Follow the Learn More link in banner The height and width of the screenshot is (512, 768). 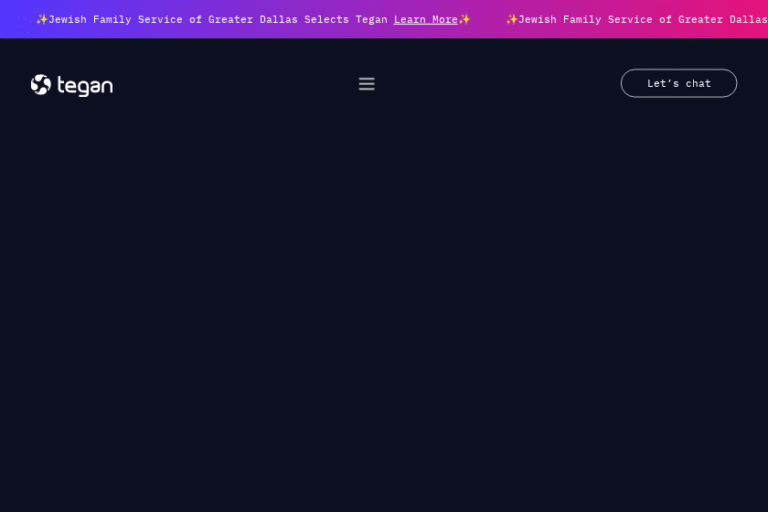point(425,19)
